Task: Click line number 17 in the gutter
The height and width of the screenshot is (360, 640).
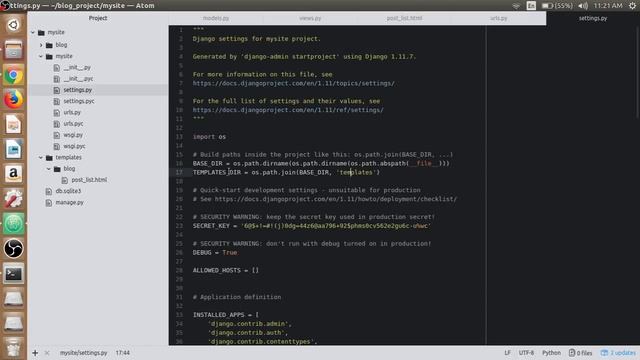Action: tap(179, 172)
